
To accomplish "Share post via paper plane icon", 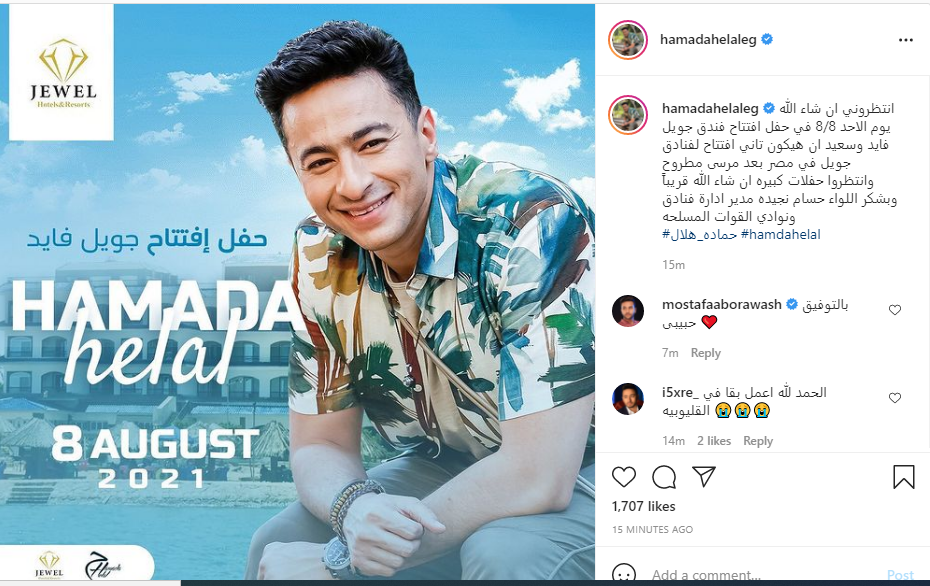I will (x=704, y=476).
